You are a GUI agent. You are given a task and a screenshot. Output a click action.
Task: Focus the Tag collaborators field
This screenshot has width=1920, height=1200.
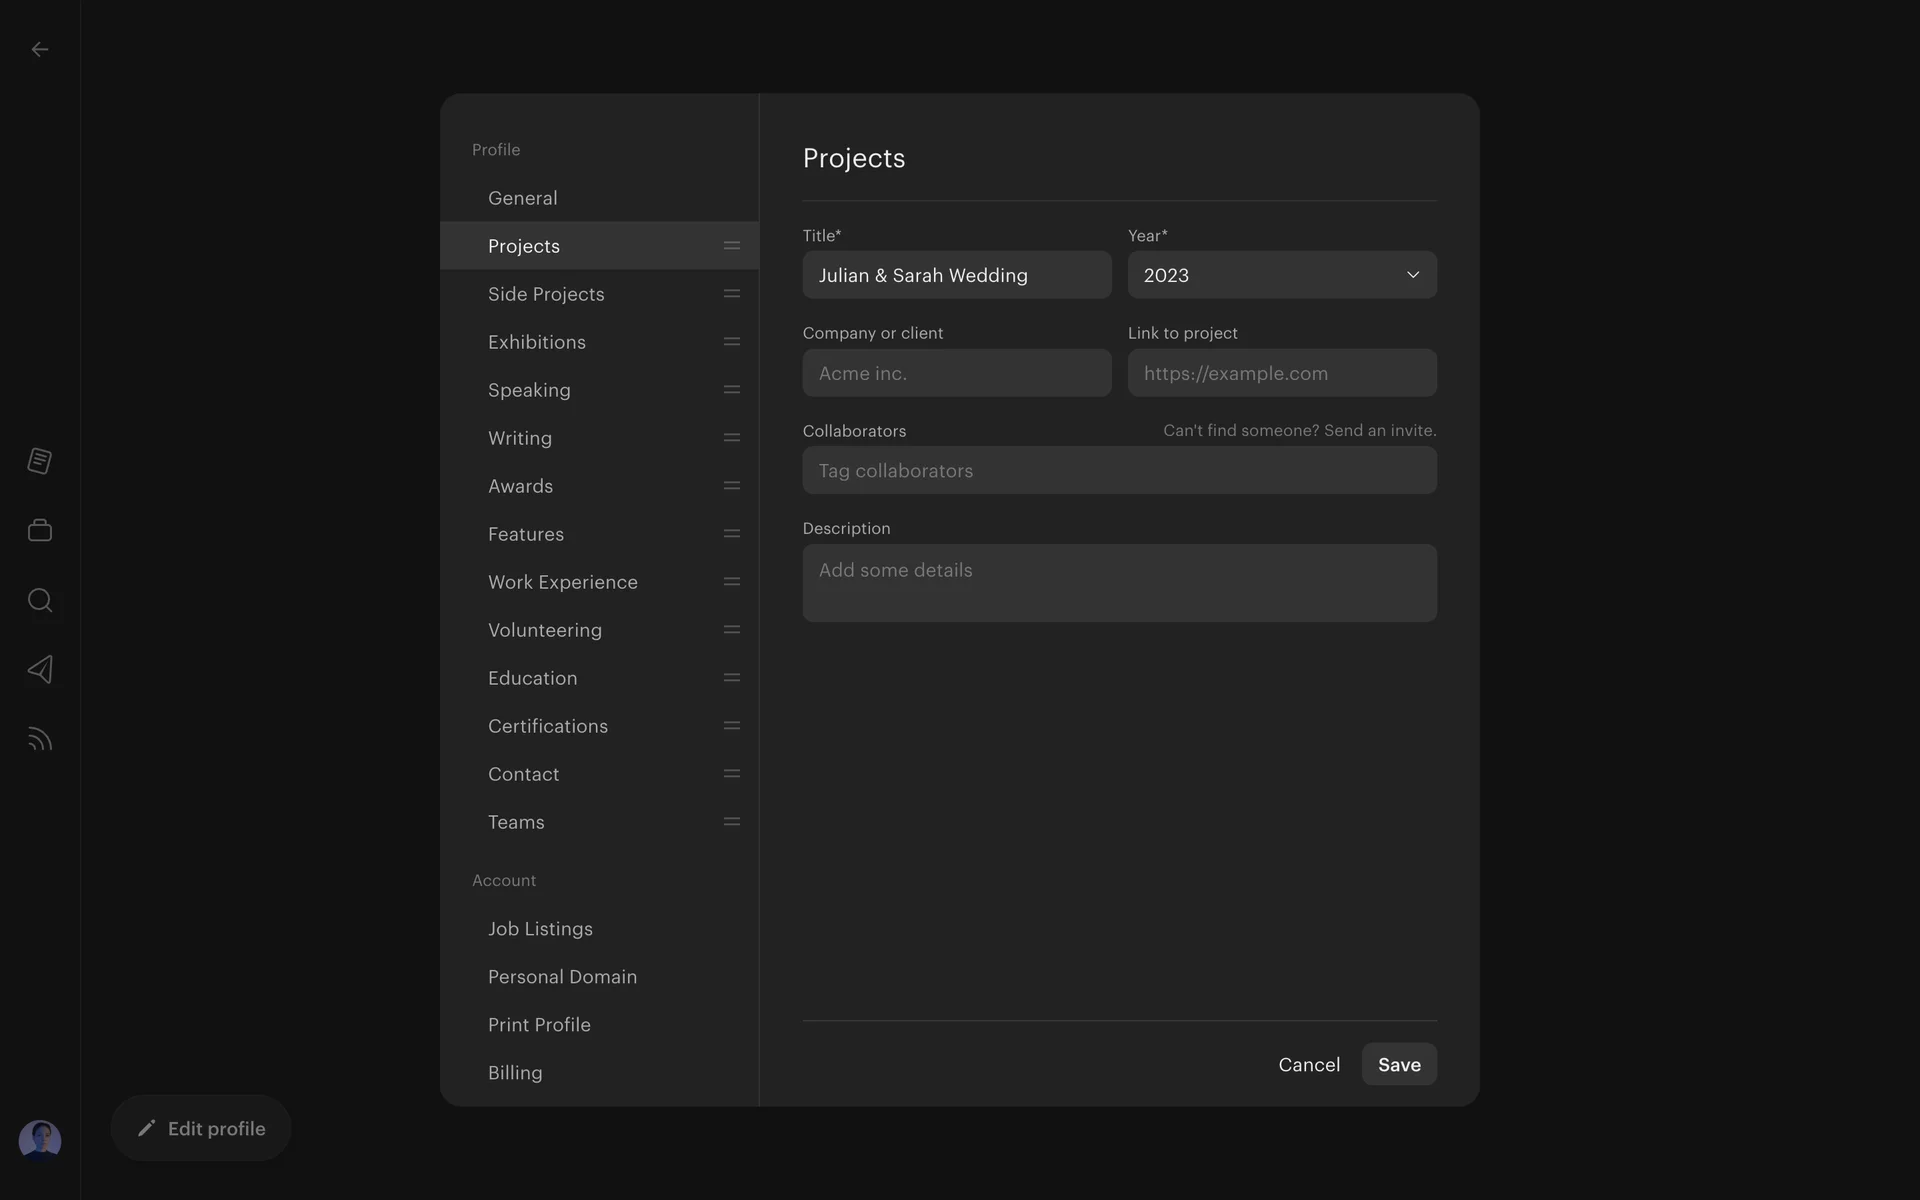coord(1119,471)
